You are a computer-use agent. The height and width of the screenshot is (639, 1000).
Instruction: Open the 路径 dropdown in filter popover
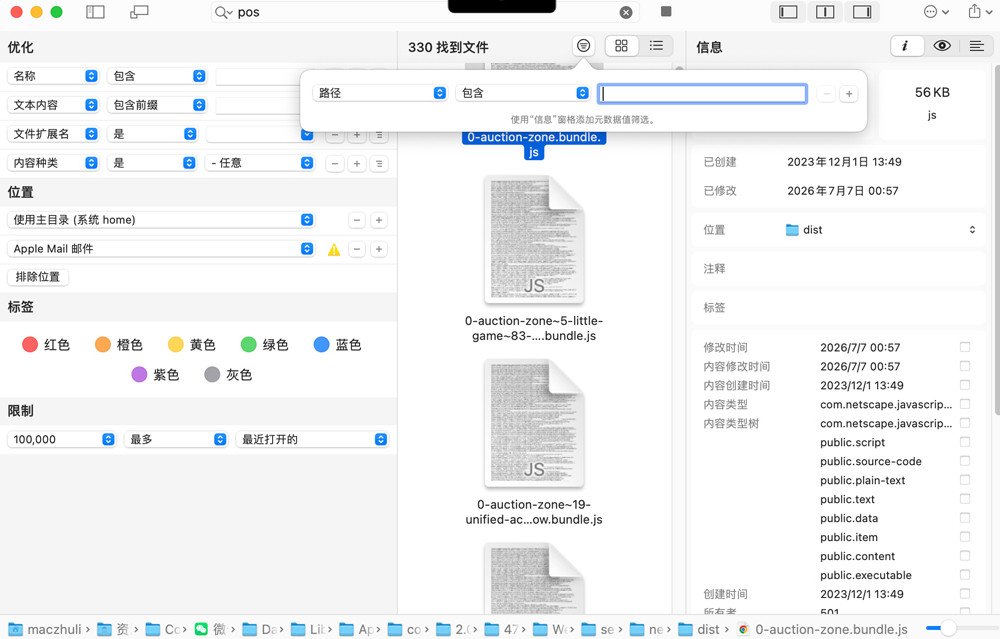click(379, 93)
